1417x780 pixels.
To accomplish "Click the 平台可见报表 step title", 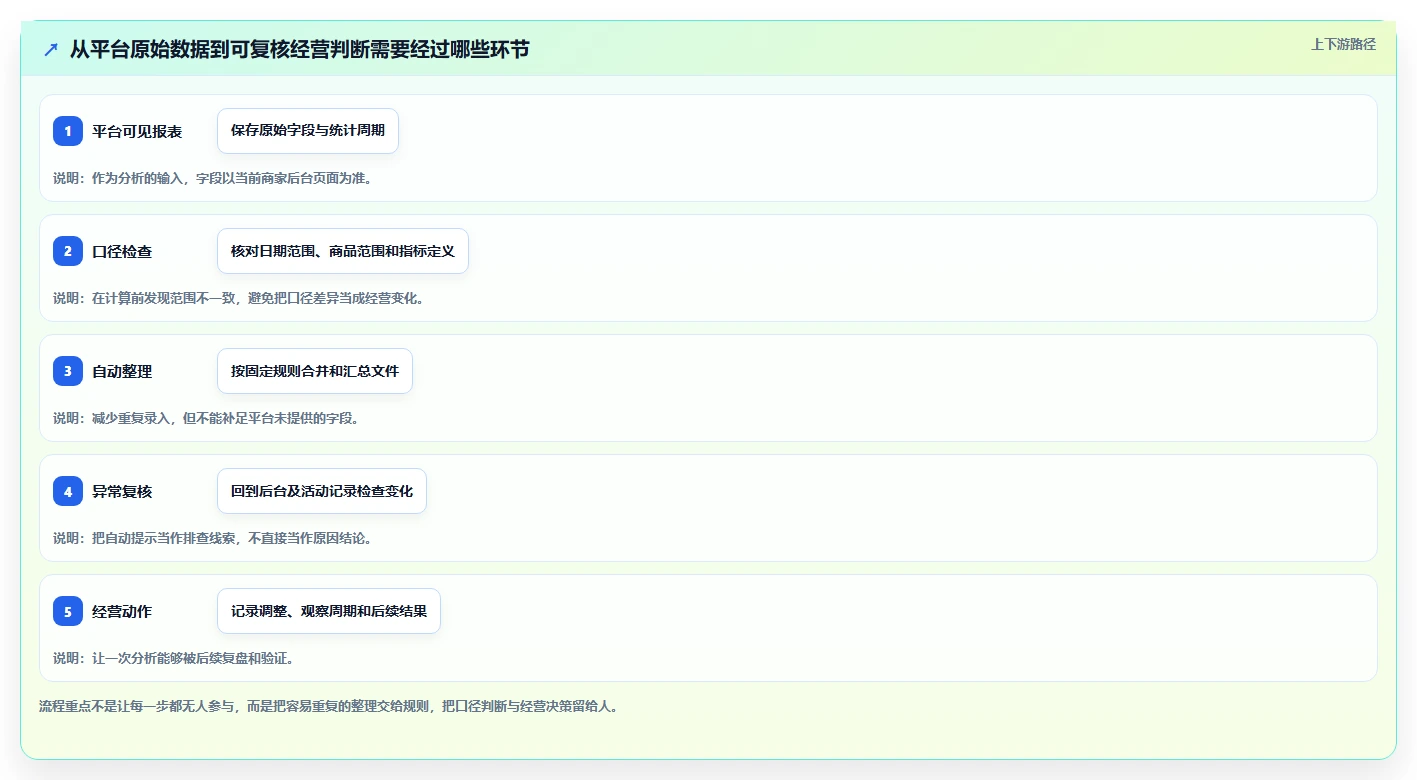I will click(137, 131).
